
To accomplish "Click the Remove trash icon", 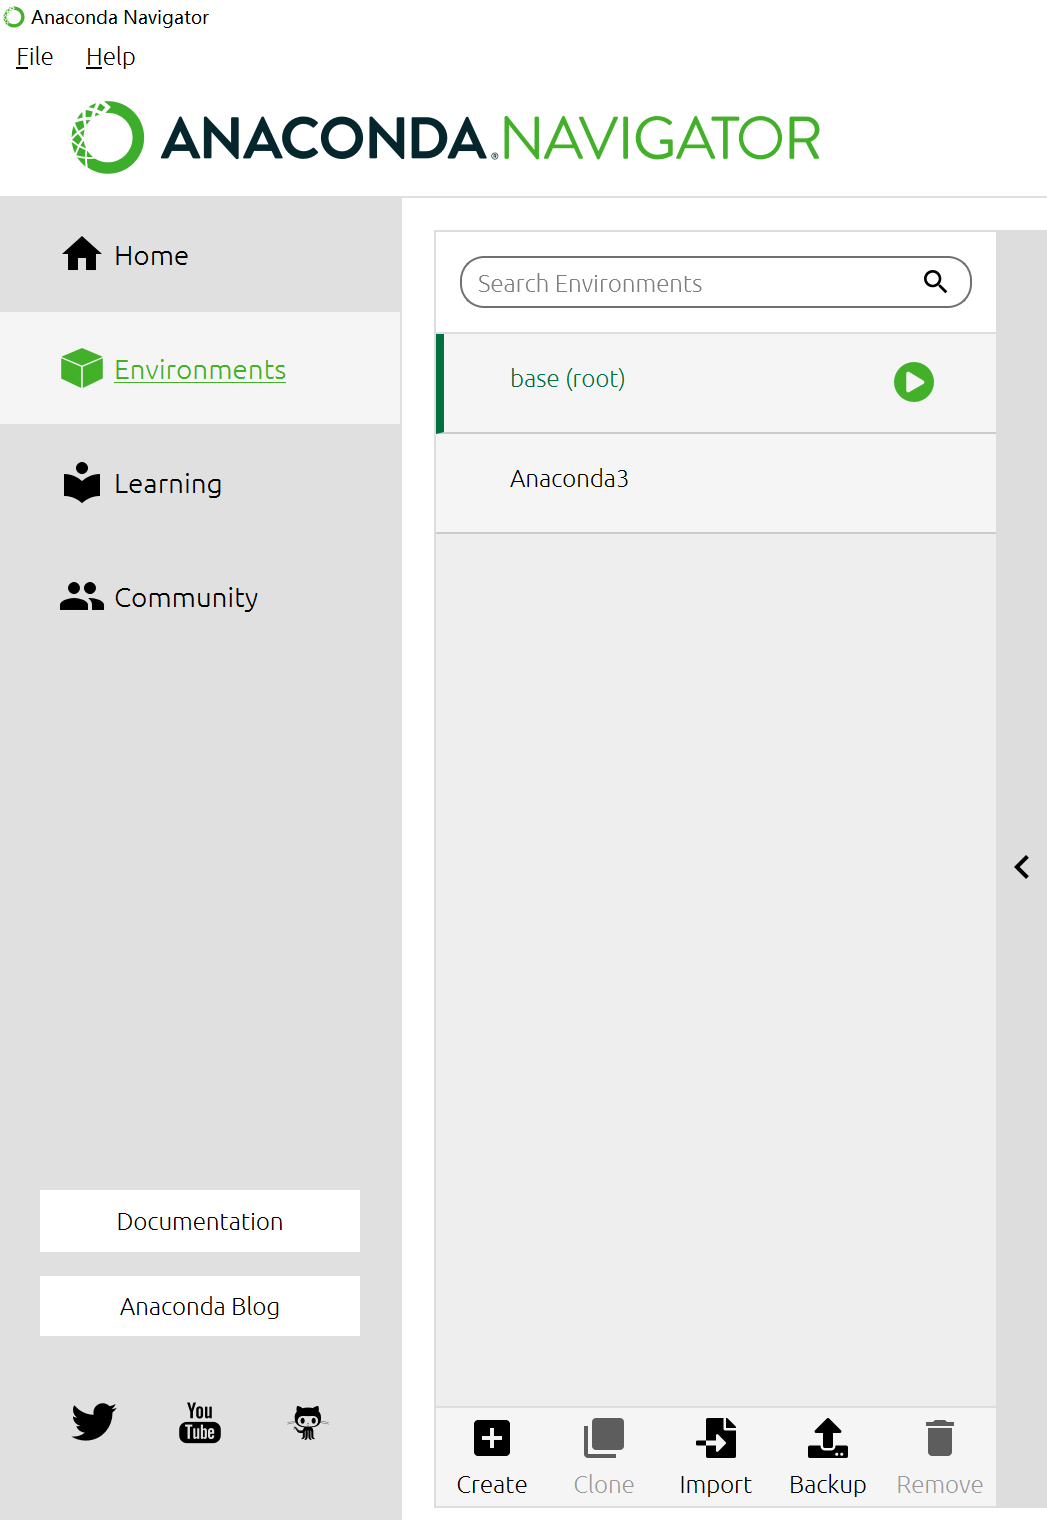I will pos(940,1439).
